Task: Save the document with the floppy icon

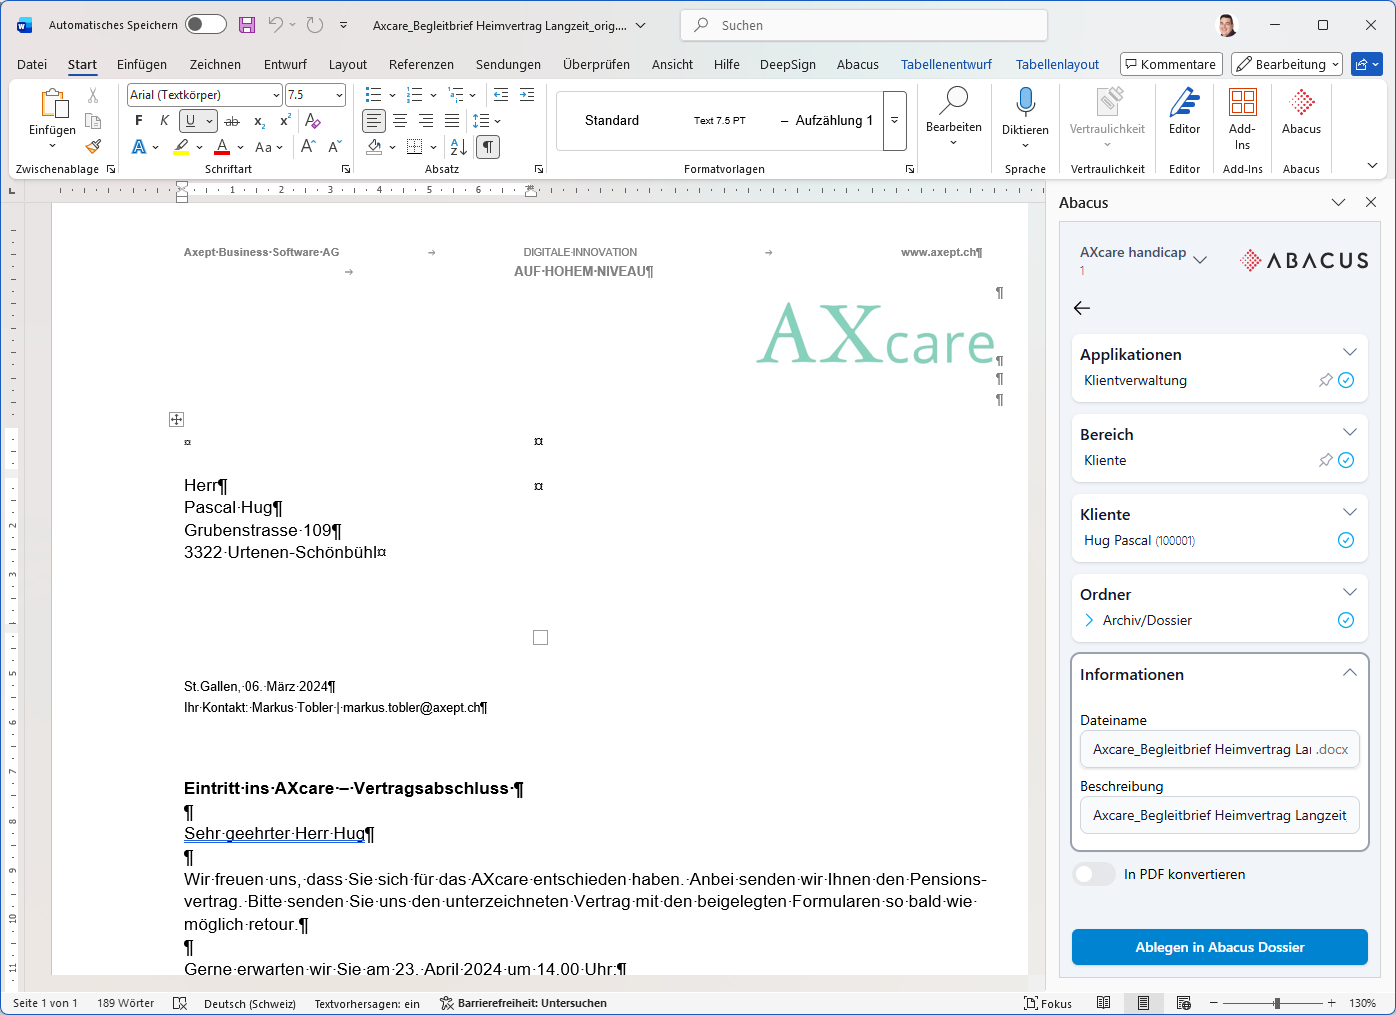Action: coord(247,25)
